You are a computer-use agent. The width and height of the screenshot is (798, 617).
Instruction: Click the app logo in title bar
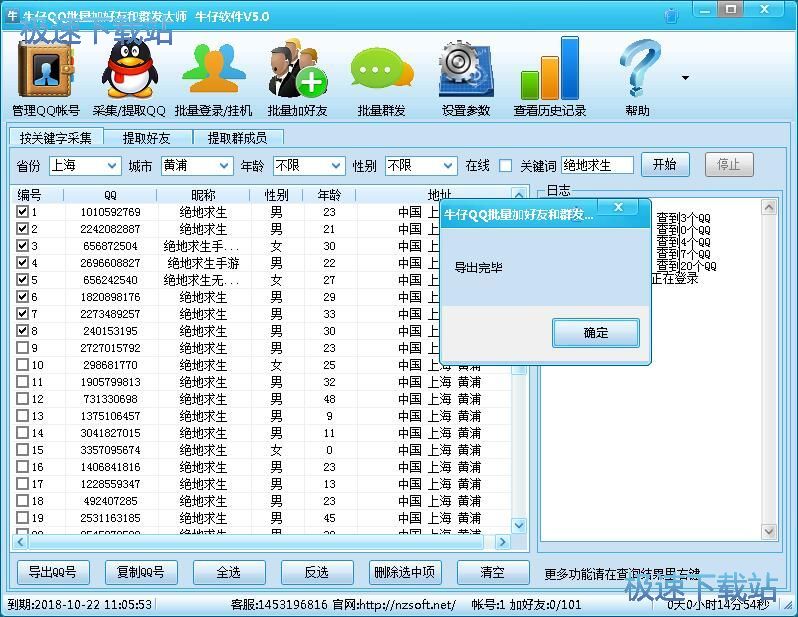pyautogui.click(x=12, y=15)
